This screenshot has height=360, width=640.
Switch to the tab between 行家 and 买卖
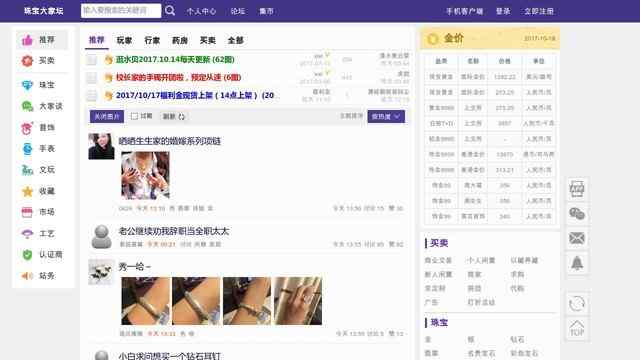[180, 40]
